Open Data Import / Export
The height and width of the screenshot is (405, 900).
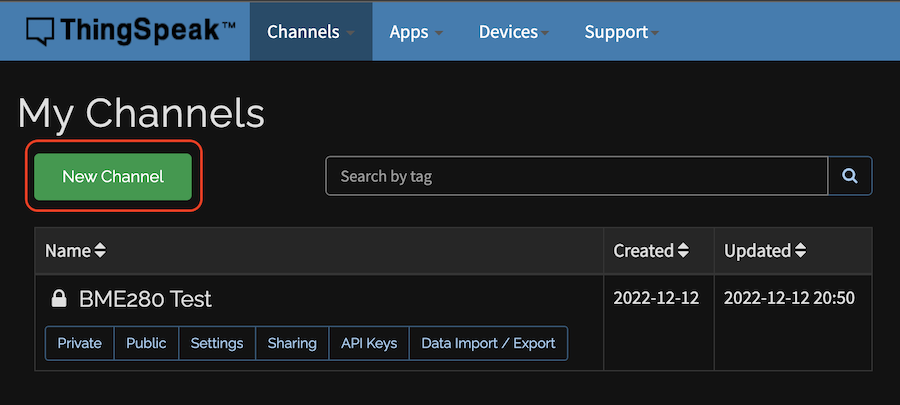coord(488,343)
